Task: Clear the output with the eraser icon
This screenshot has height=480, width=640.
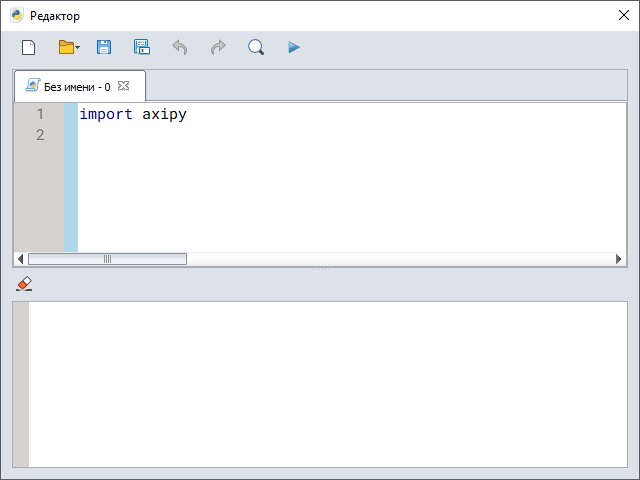Action: click(24, 284)
